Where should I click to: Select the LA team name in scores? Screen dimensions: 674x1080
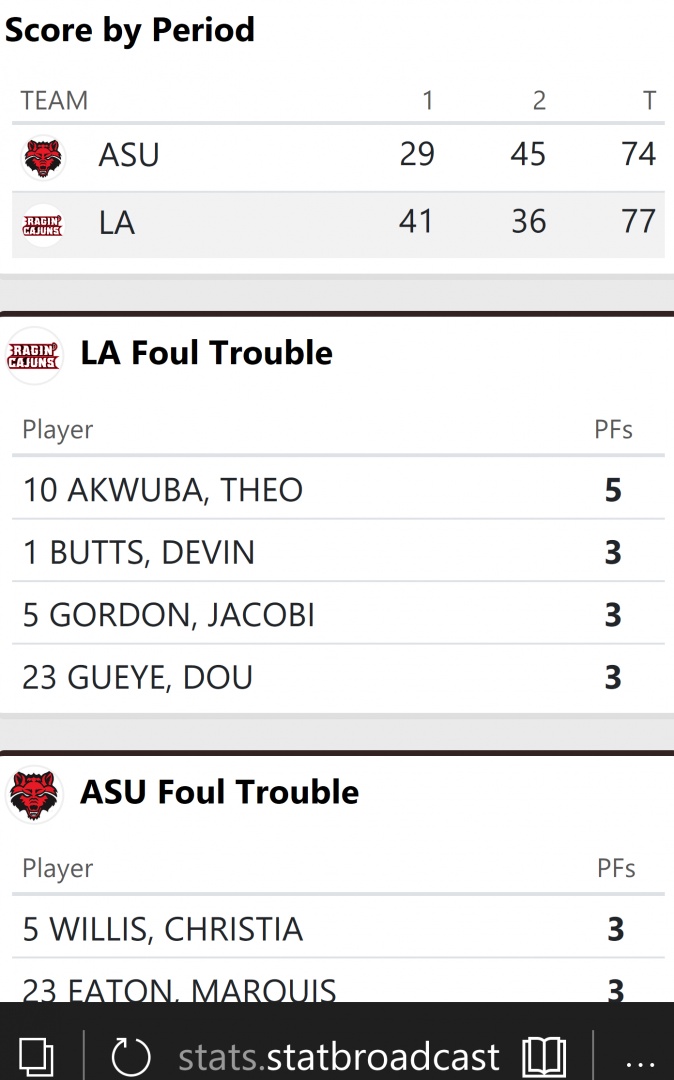tap(117, 224)
